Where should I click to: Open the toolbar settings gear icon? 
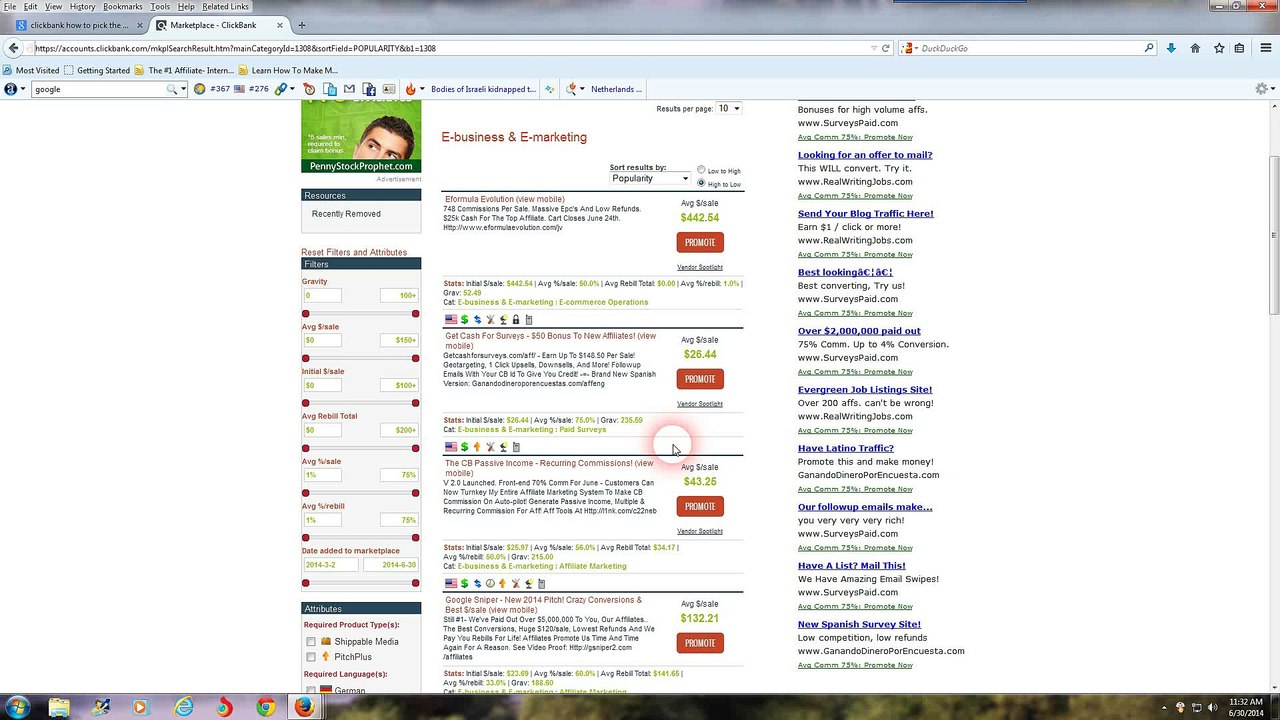click(x=1261, y=89)
